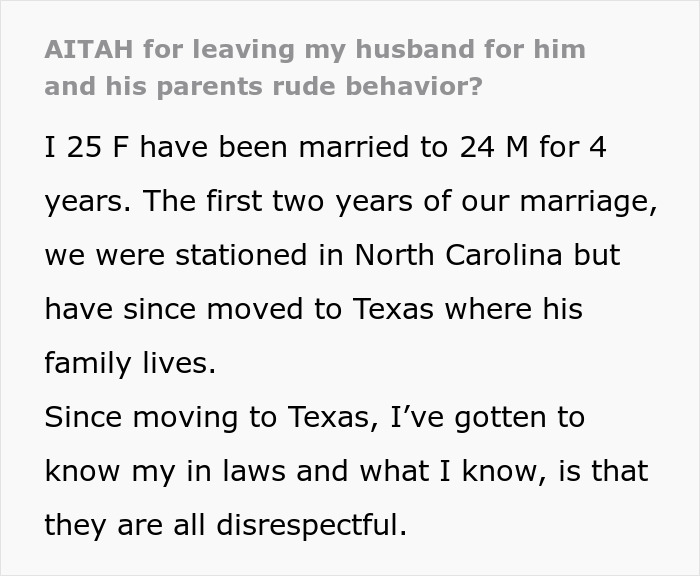Click the phrase "family lives."

[x=130, y=363]
